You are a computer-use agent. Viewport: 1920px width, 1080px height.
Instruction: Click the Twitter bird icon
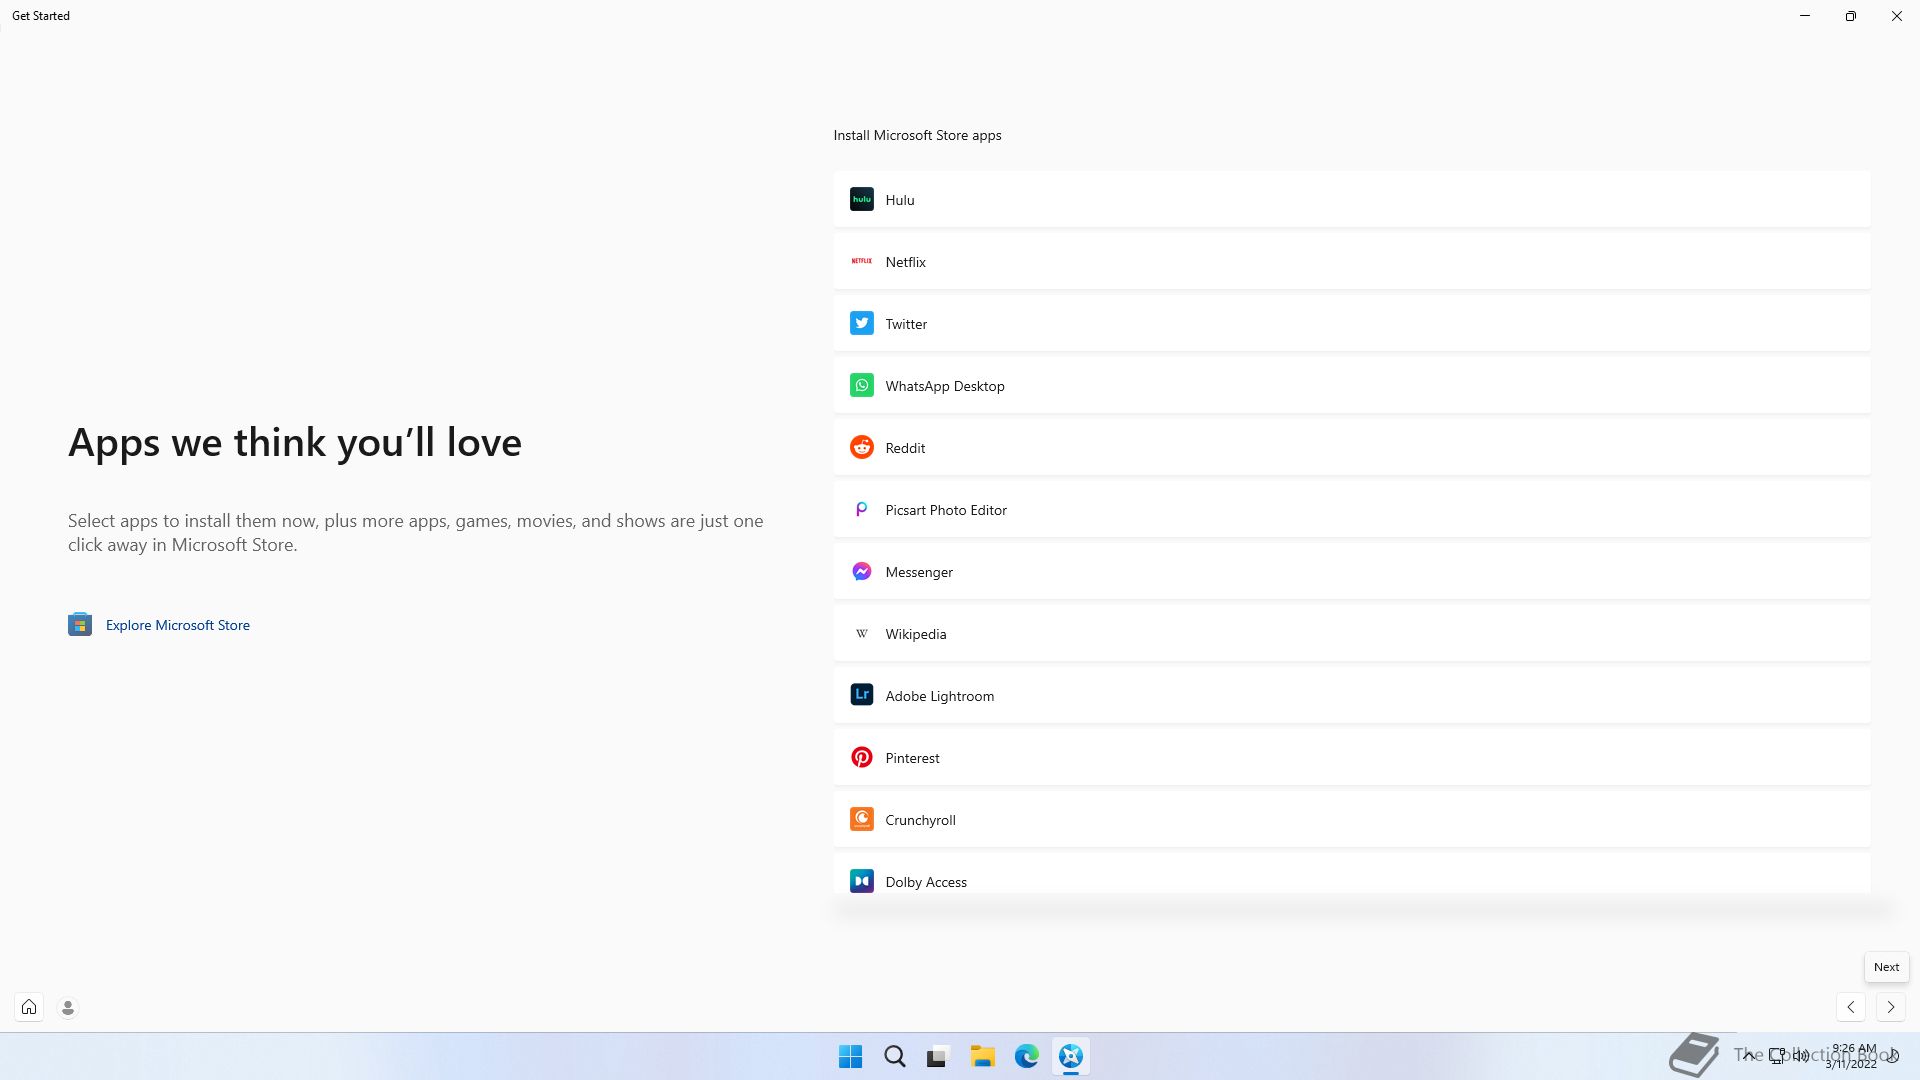[x=861, y=323]
